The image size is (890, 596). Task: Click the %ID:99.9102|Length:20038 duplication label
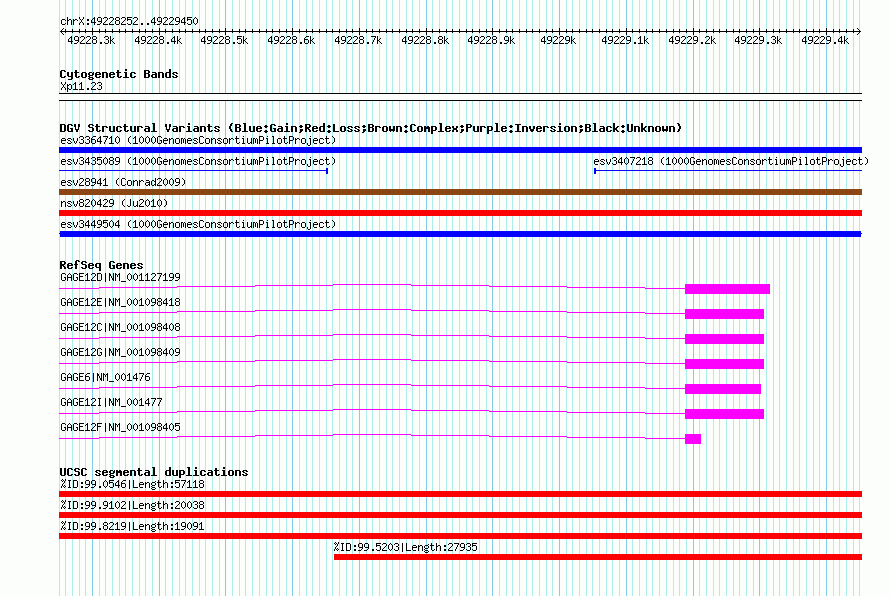coord(132,505)
